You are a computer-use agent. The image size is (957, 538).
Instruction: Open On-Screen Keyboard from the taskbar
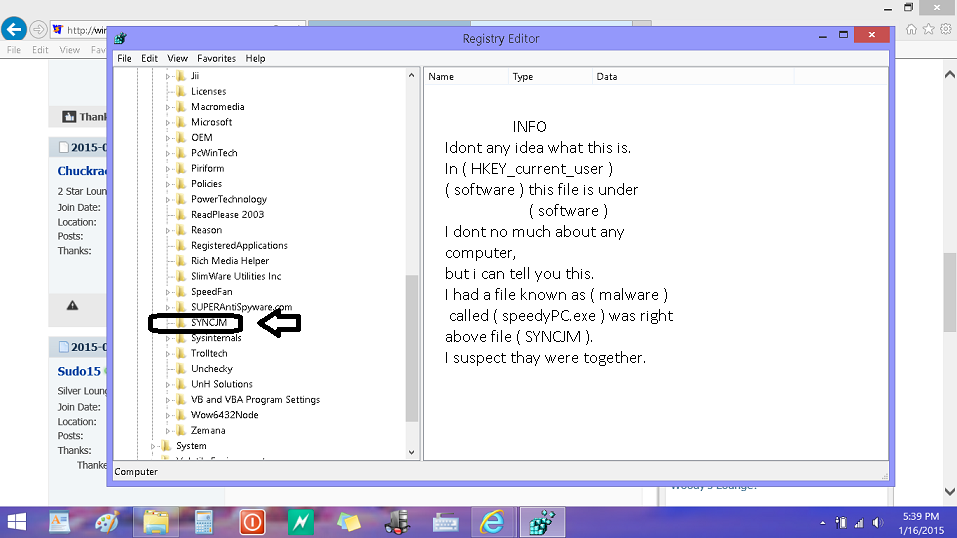tap(446, 522)
